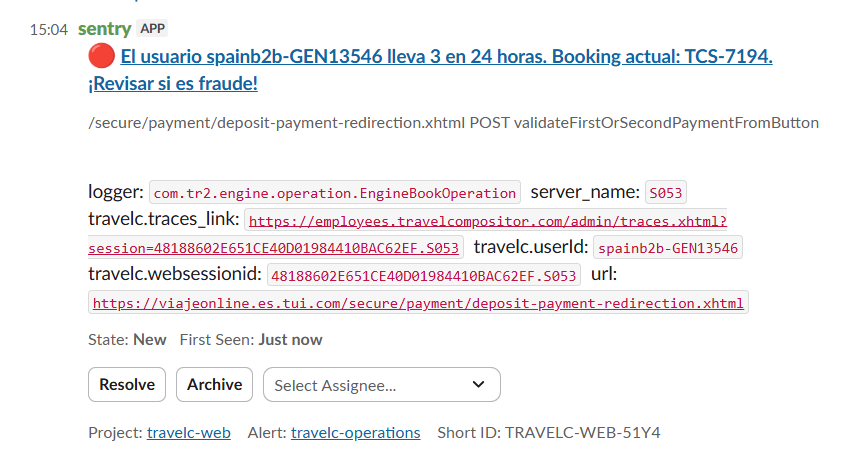Click the travelc.userId value spainb2b-GEN13546

tap(668, 248)
